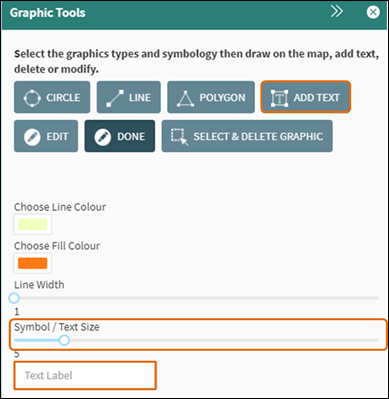Open the orange Fill Colour swatch

[x=33, y=263]
